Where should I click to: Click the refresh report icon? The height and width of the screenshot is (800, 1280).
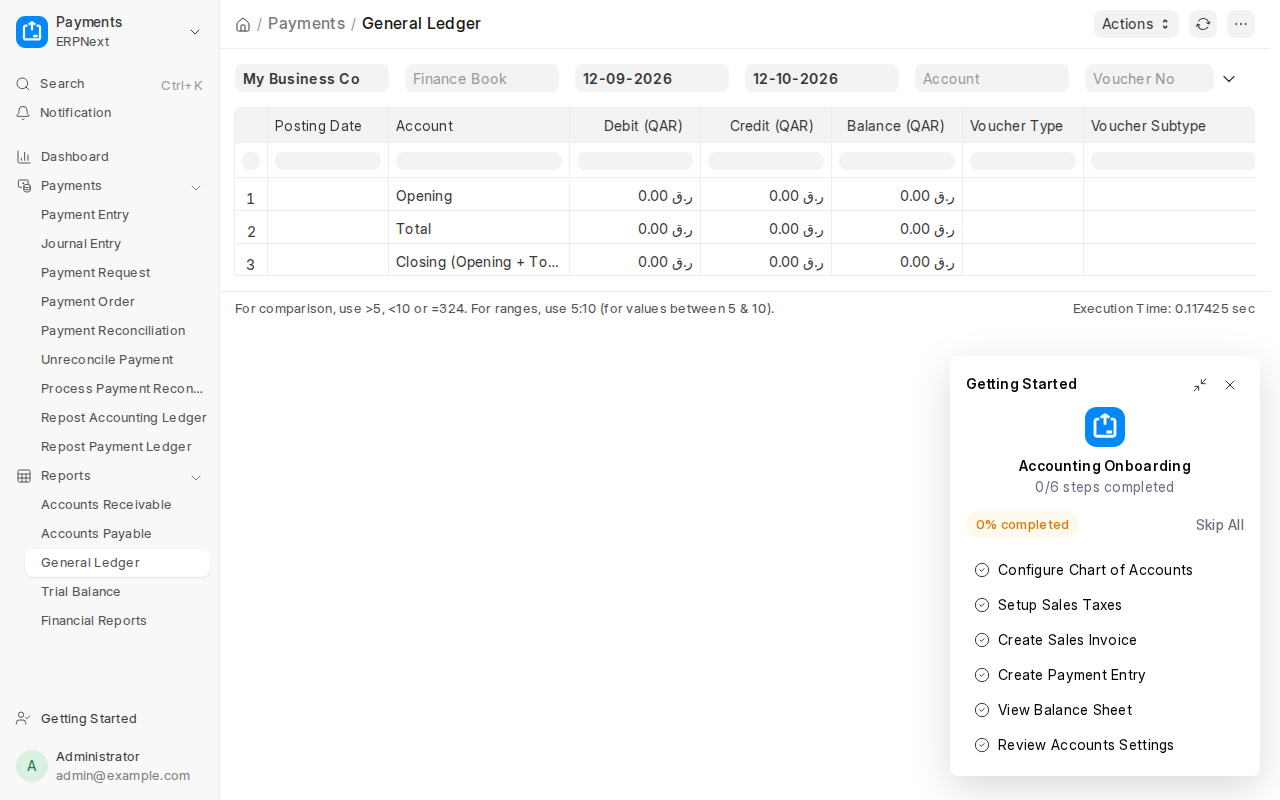(x=1203, y=24)
